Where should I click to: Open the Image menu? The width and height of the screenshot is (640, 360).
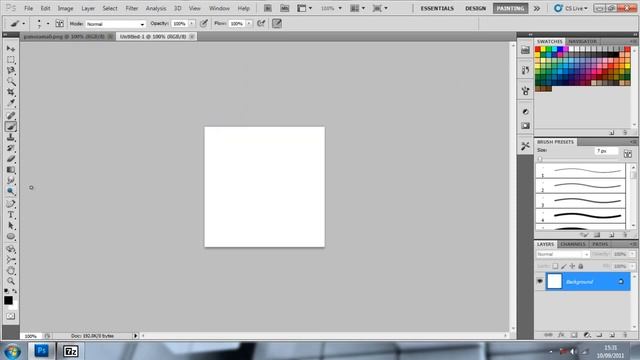coord(65,8)
